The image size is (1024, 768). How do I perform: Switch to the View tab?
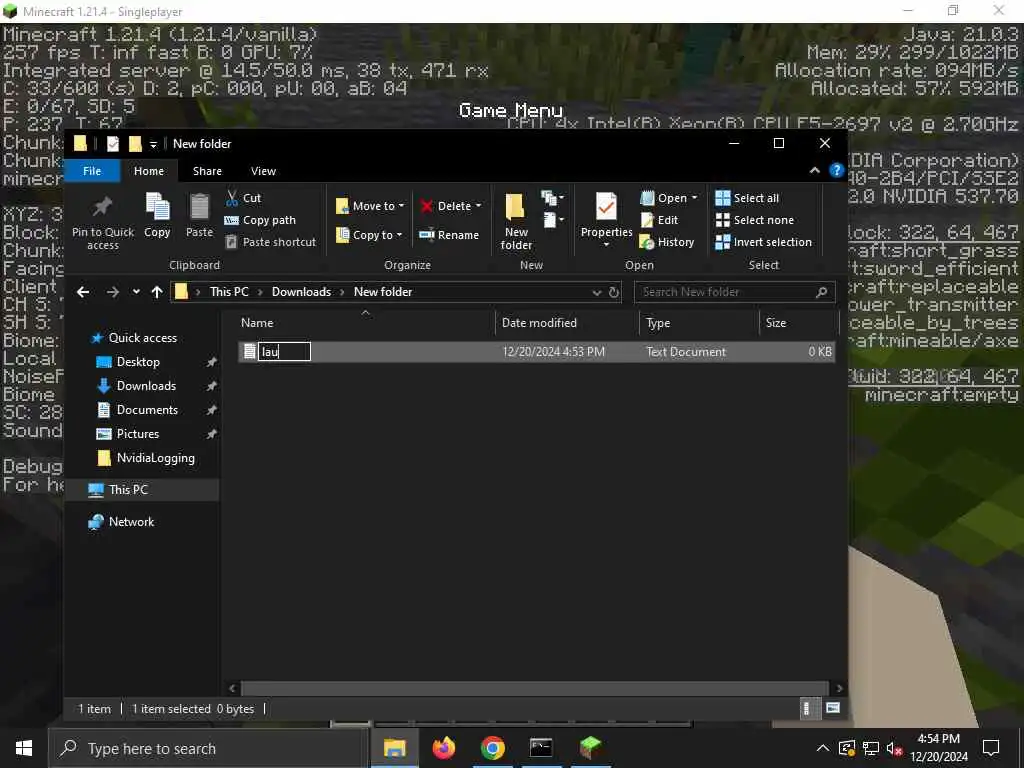tap(263, 171)
